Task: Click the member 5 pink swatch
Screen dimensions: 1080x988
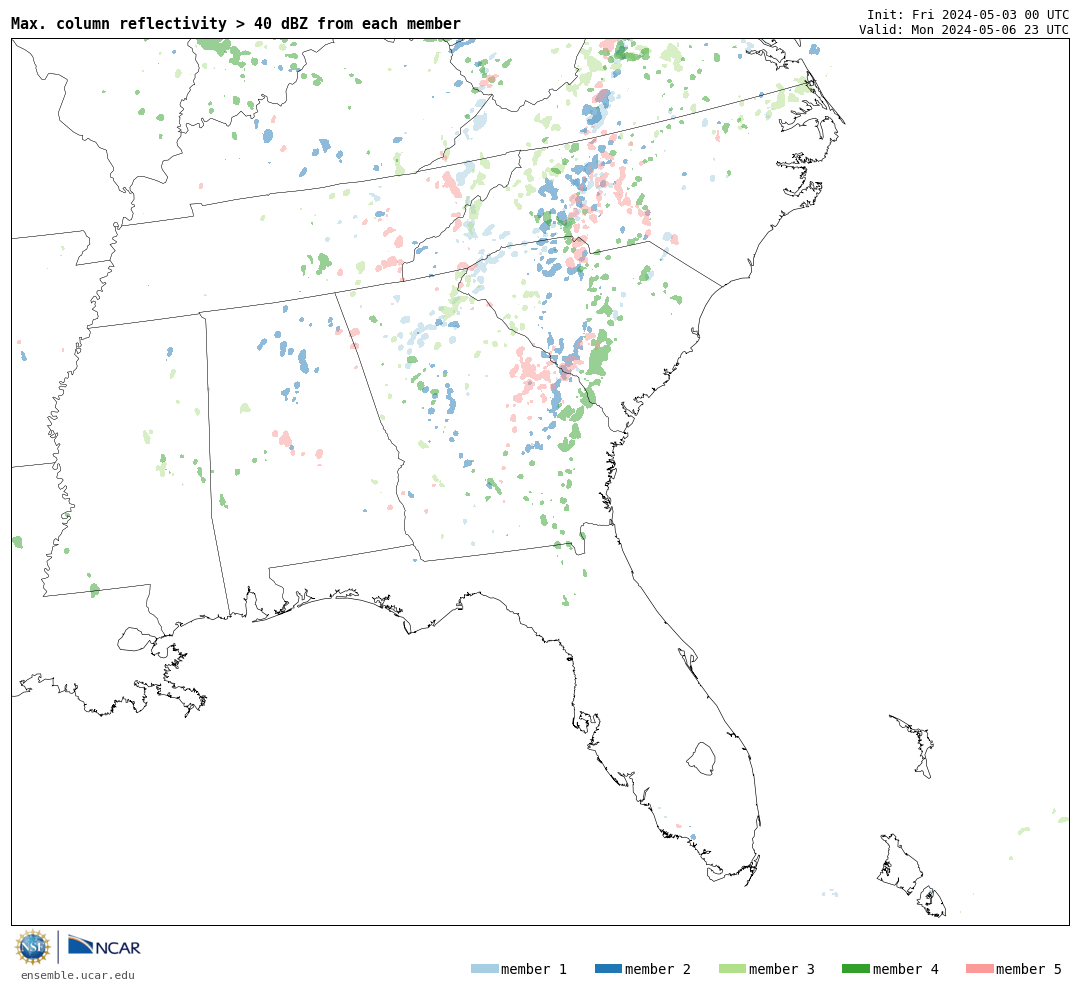Action: pos(979,969)
